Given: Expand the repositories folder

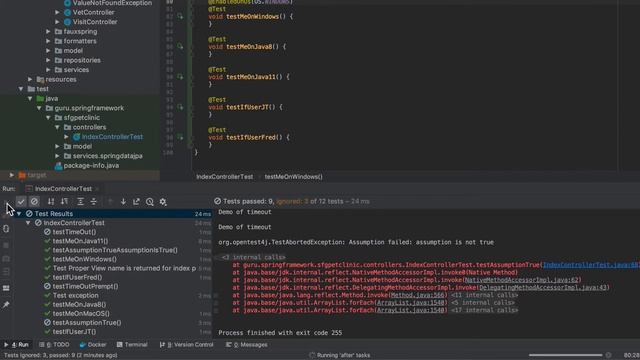Looking at the screenshot, I should (48, 60).
